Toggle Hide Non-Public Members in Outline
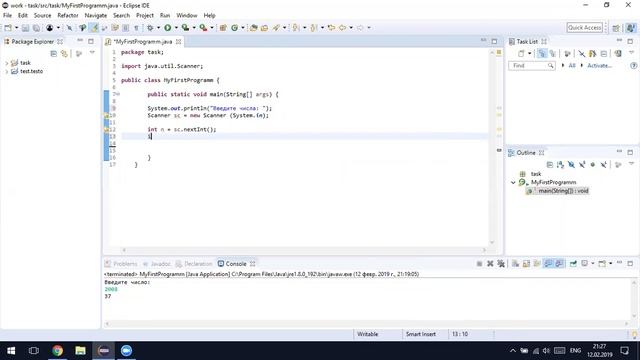Screen dimensions: 640x360 coord(593,164)
